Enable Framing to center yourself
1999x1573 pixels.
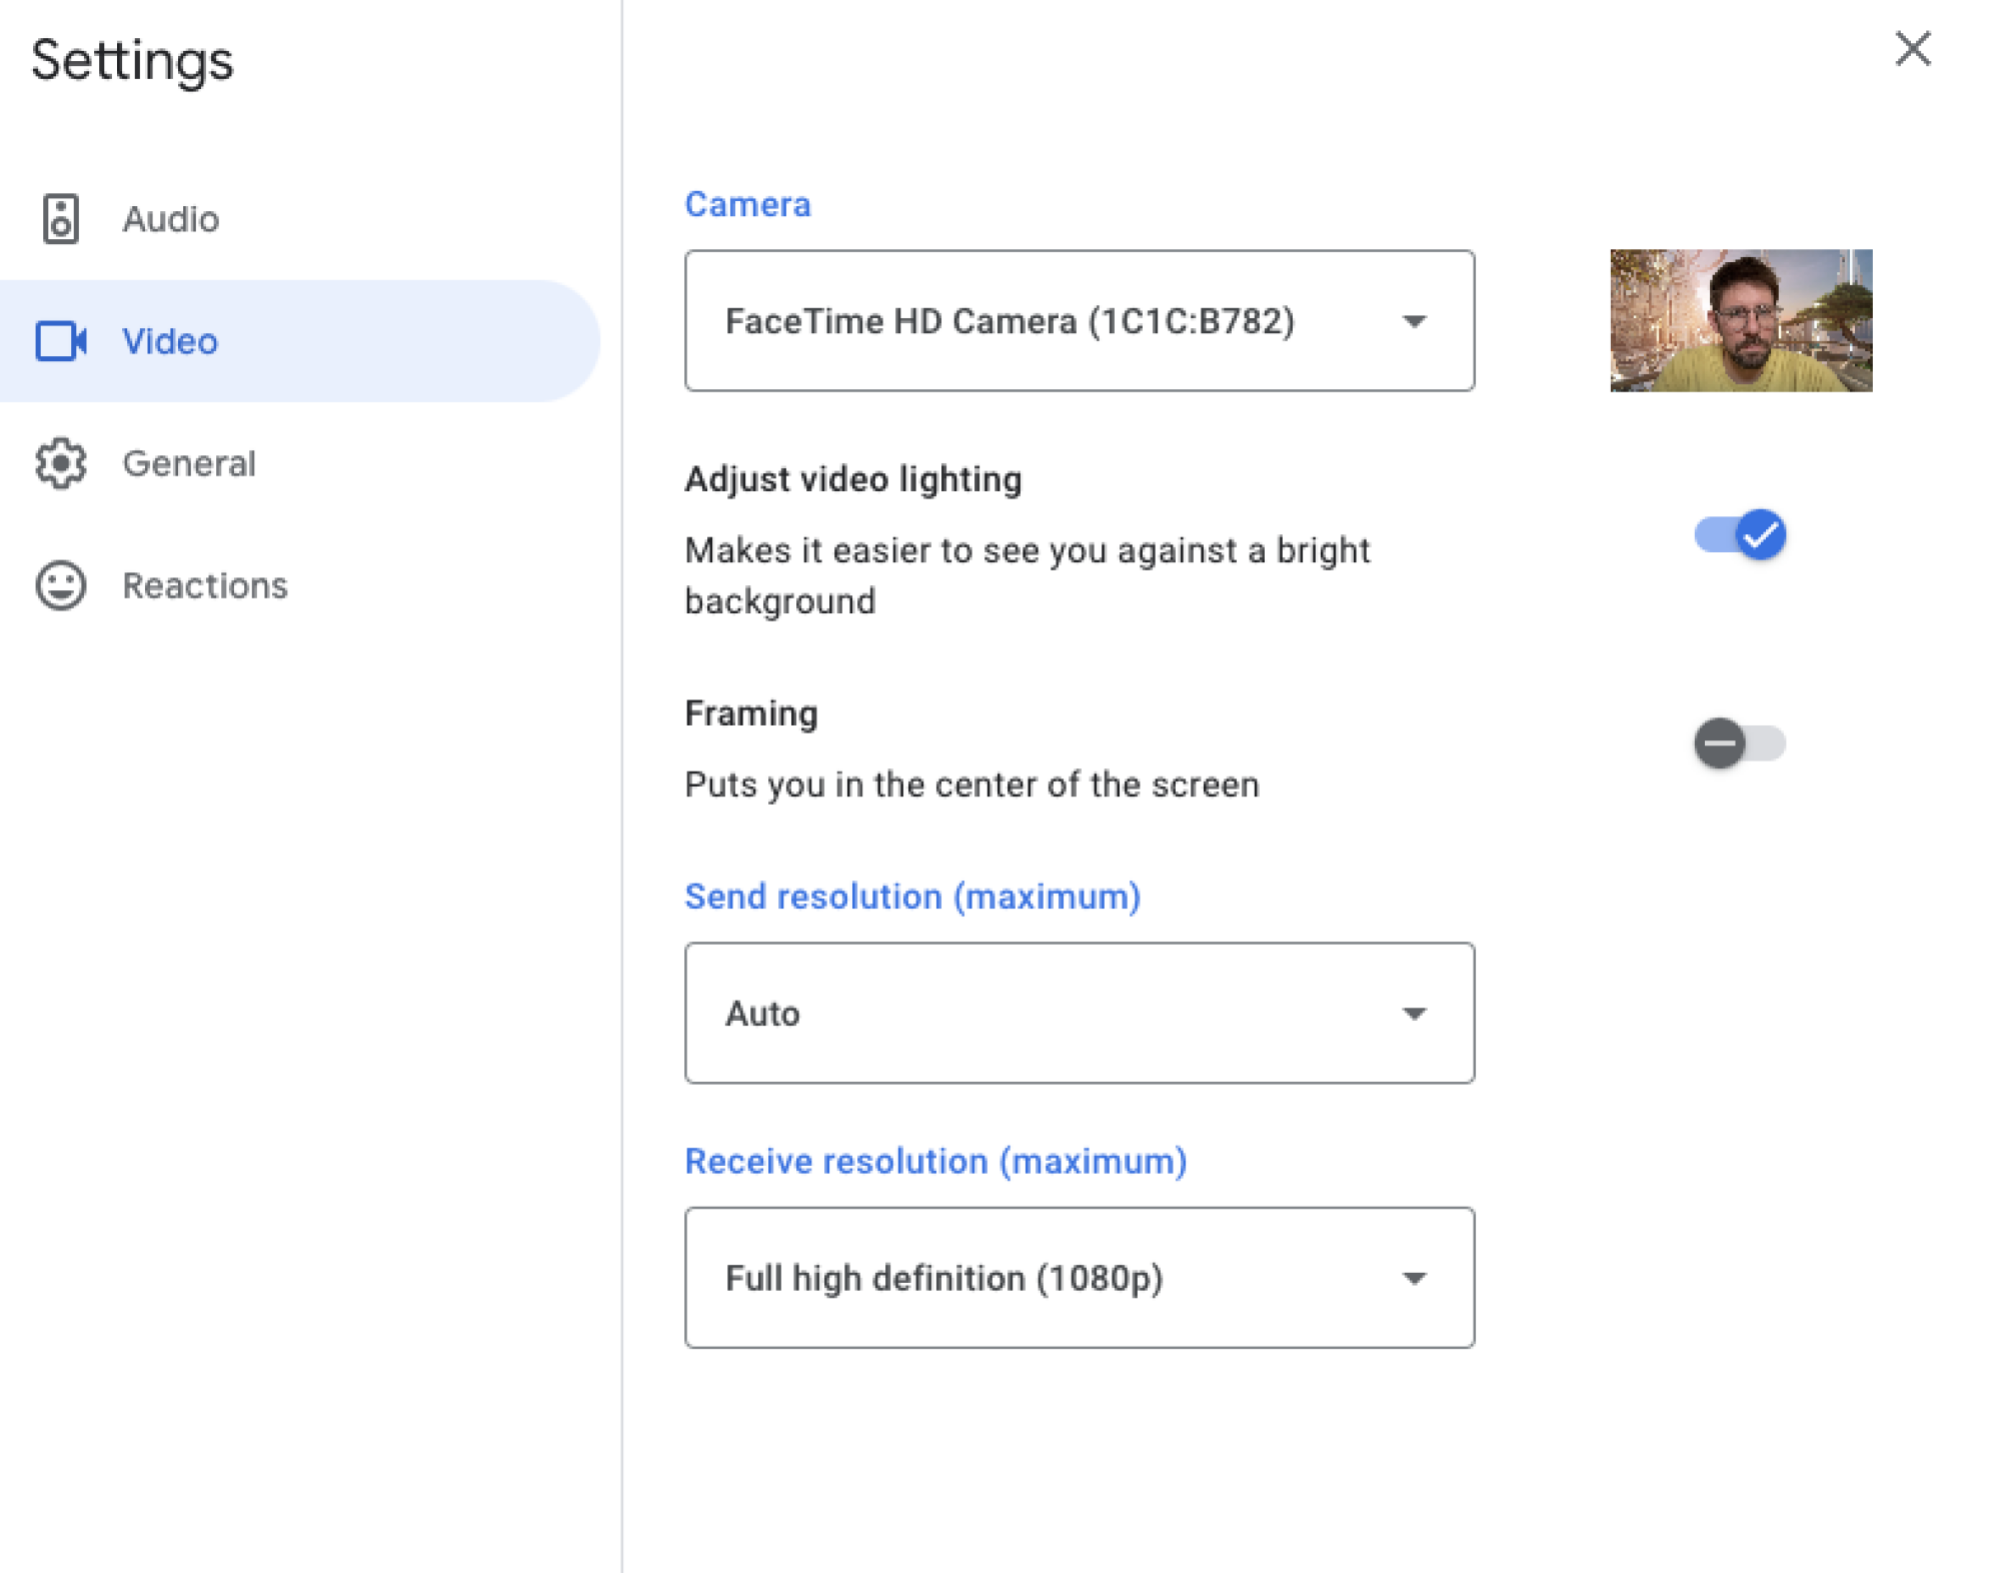click(1741, 743)
